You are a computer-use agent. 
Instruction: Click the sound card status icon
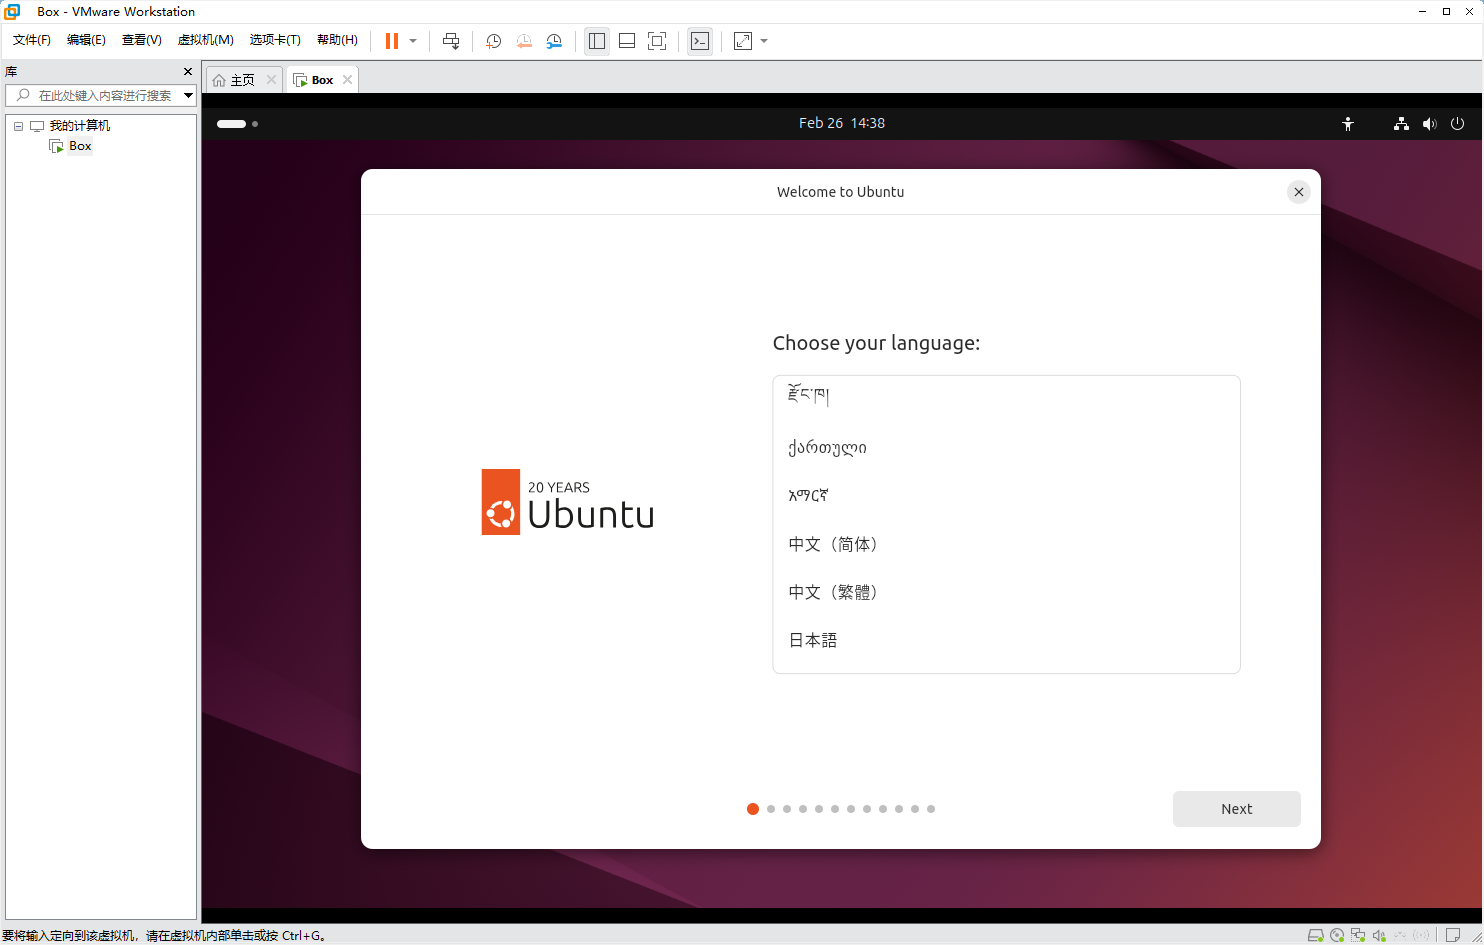[1379, 936]
